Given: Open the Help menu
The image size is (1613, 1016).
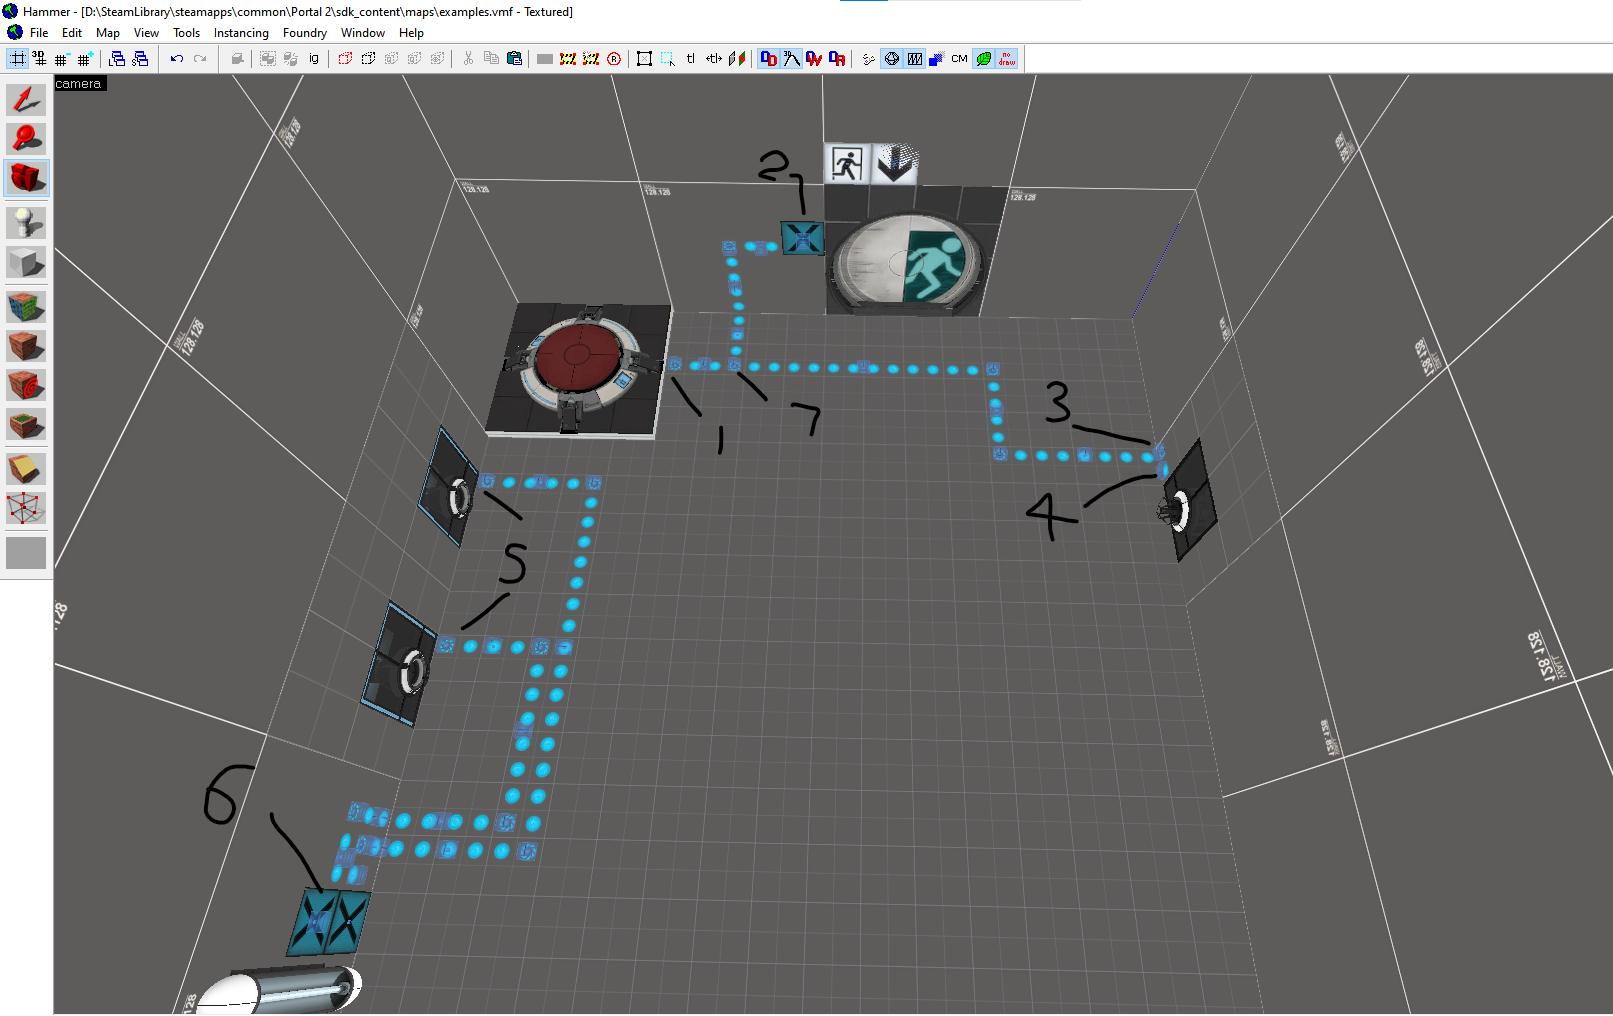Looking at the screenshot, I should 412,33.
